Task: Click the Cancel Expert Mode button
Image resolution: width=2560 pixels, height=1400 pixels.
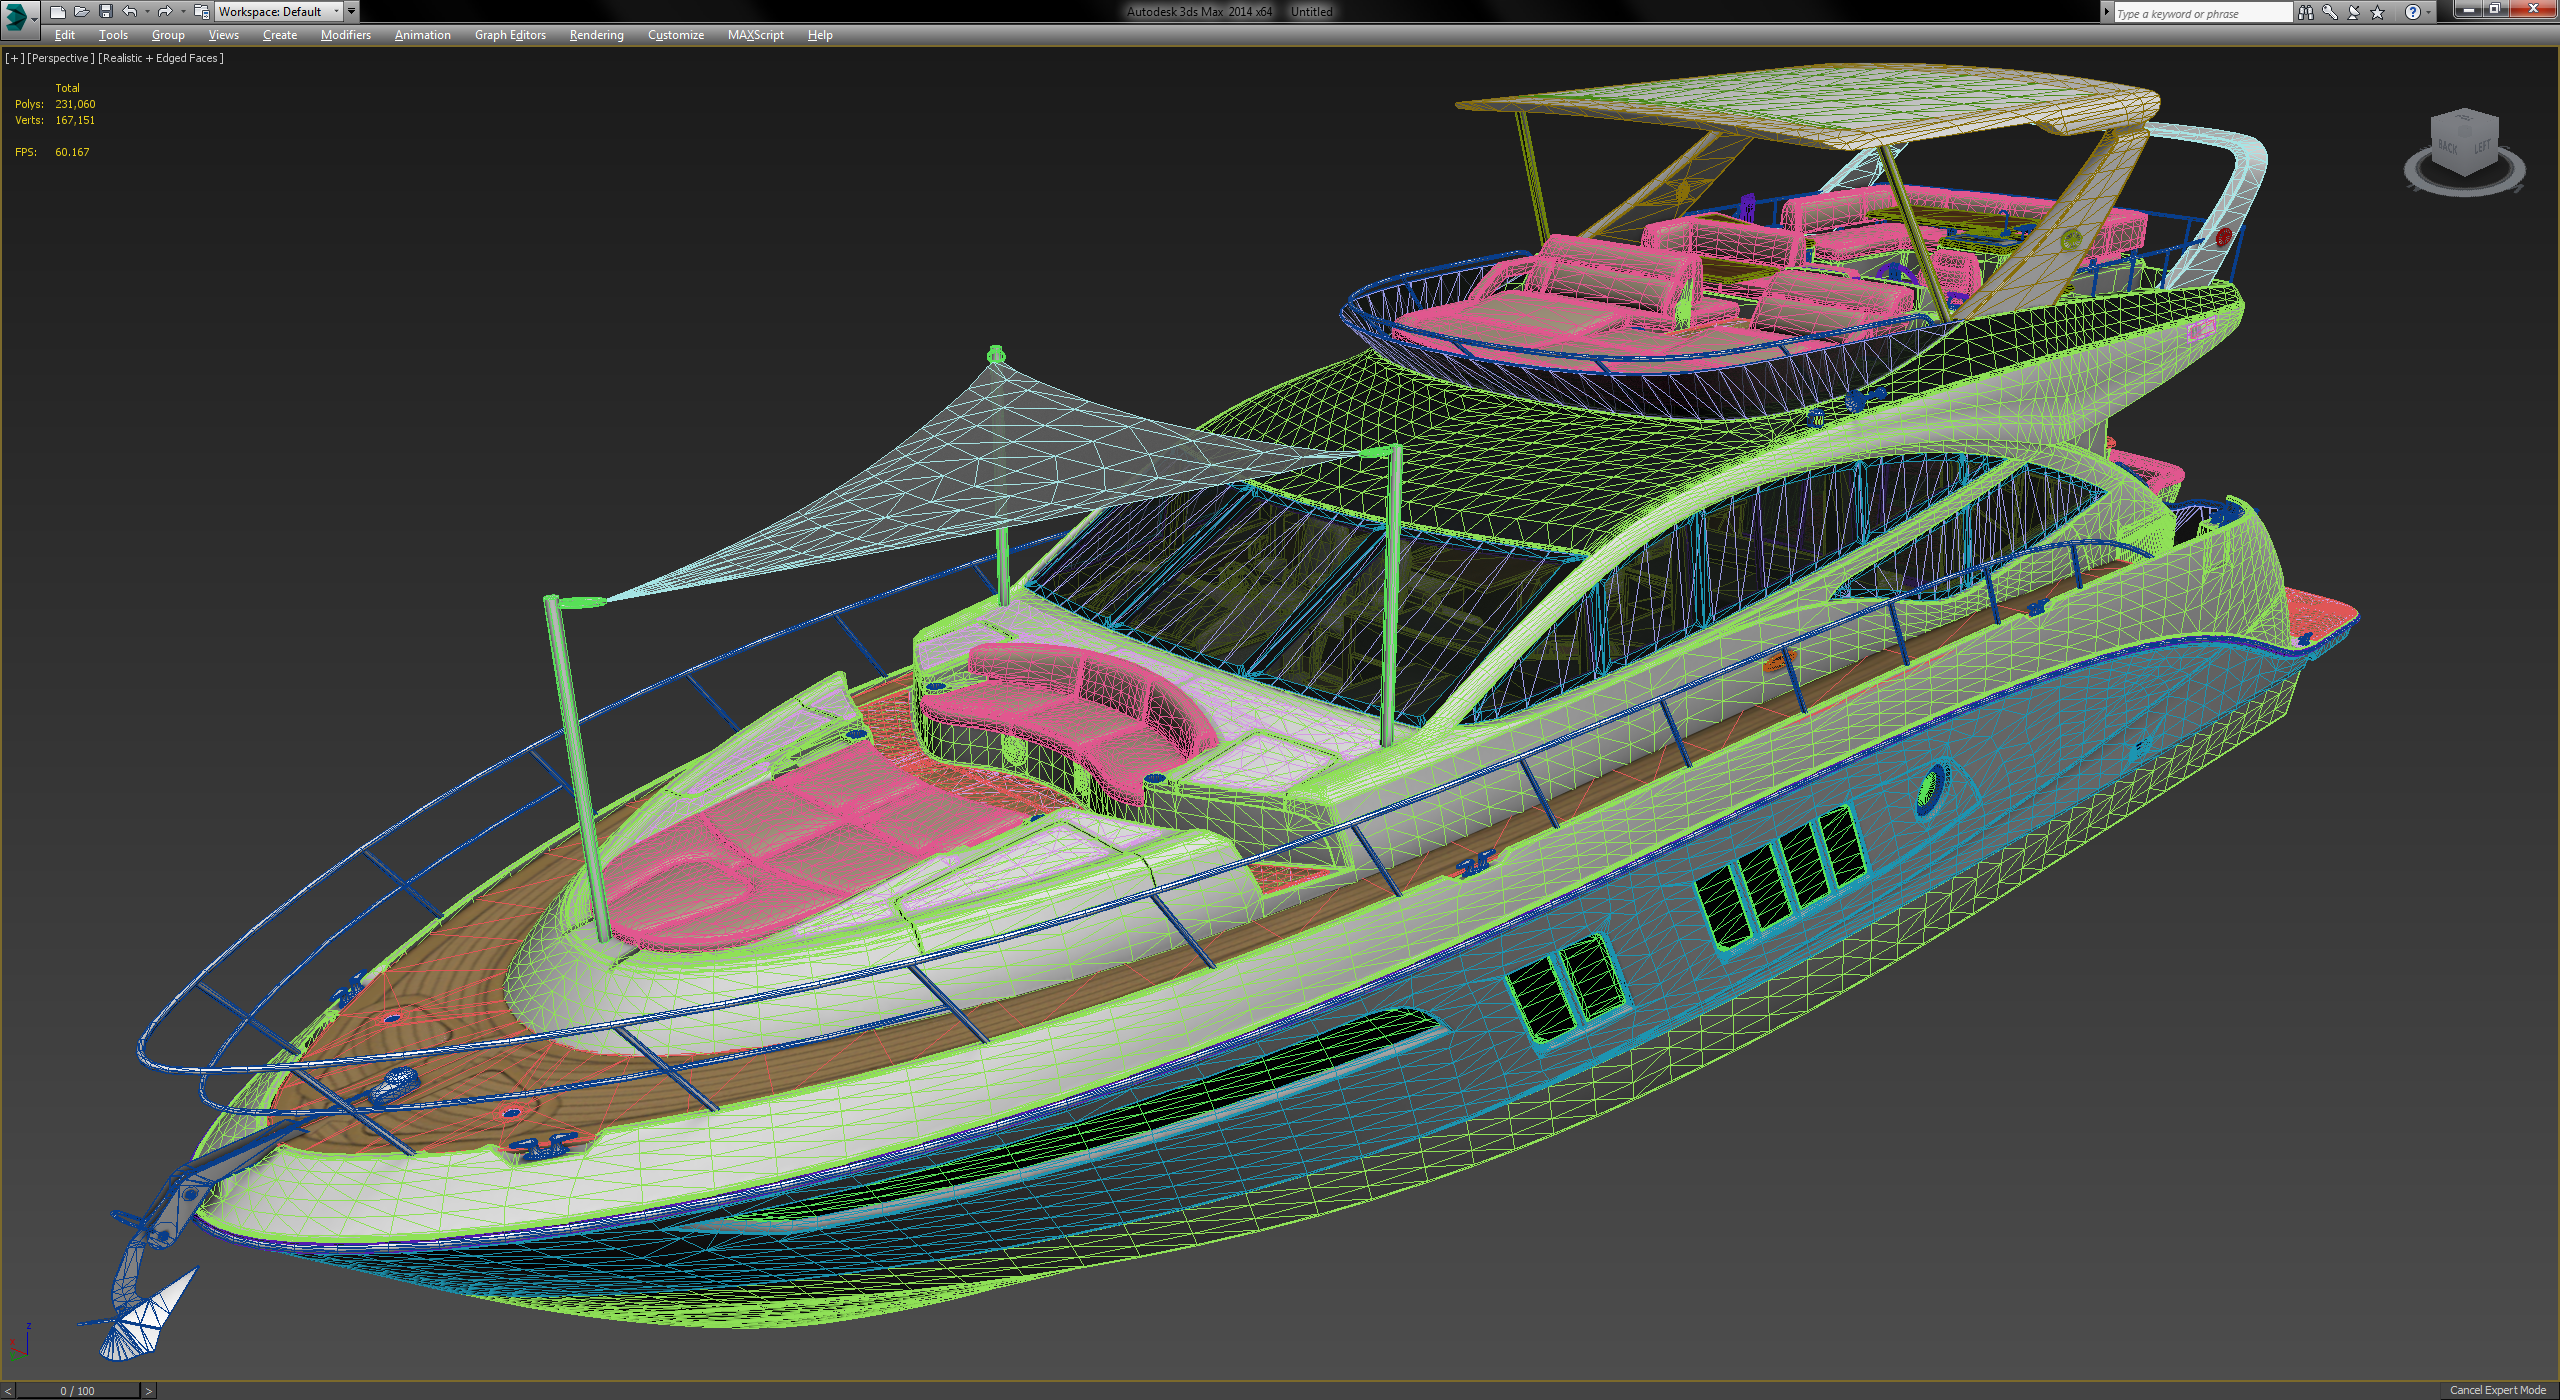Action: (2496, 1389)
